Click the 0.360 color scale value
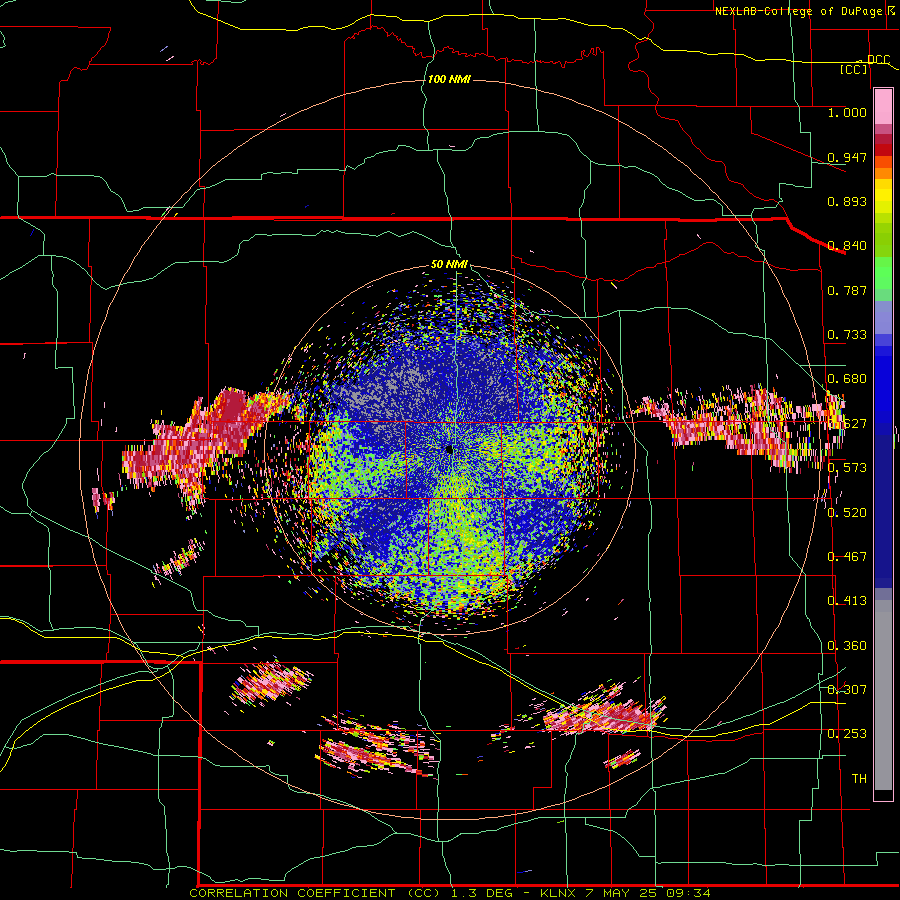900x900 pixels. click(x=847, y=646)
